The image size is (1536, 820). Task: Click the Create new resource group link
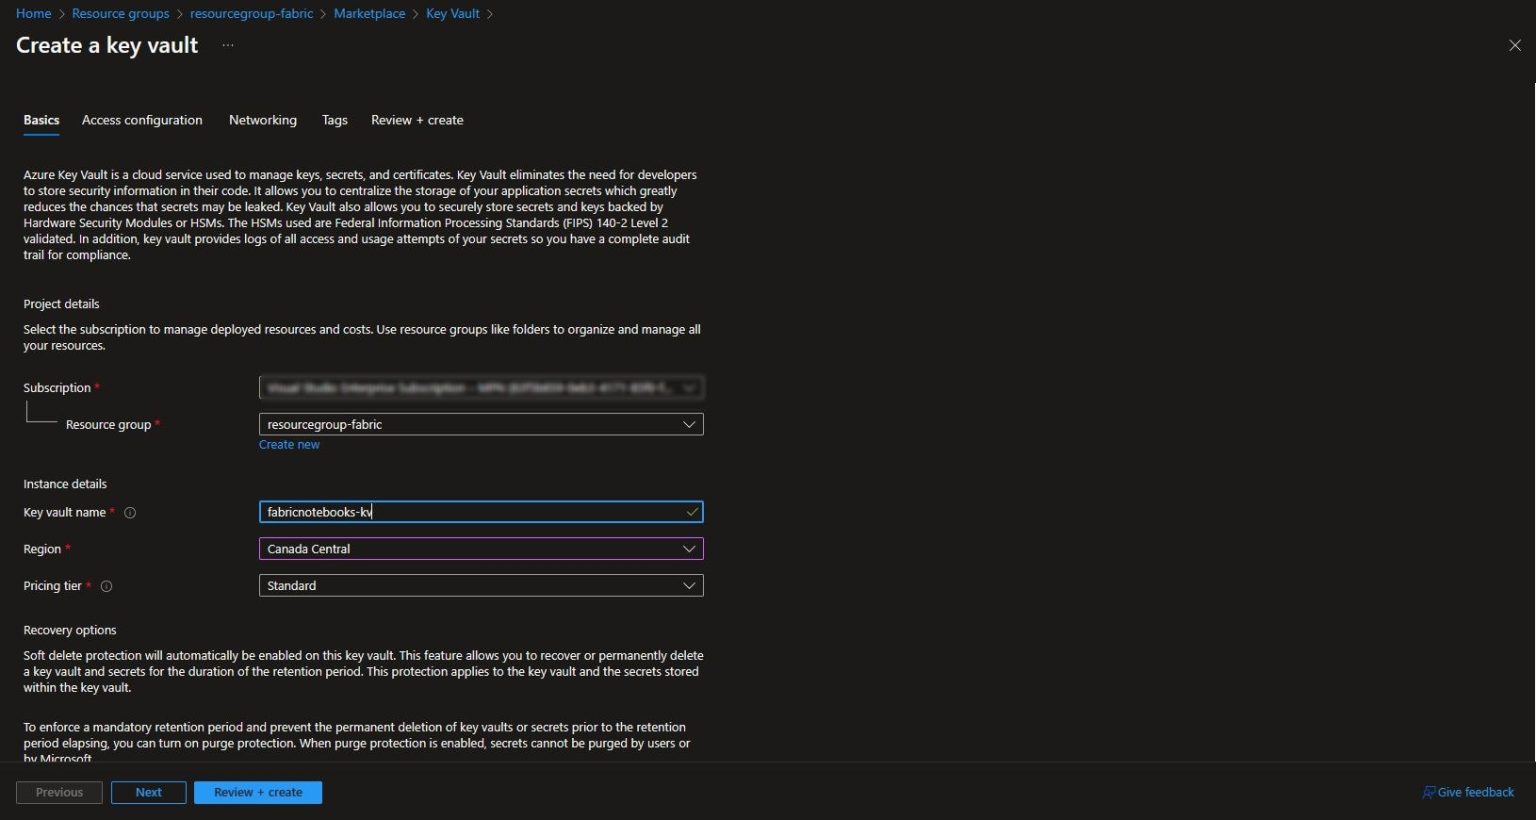(289, 445)
